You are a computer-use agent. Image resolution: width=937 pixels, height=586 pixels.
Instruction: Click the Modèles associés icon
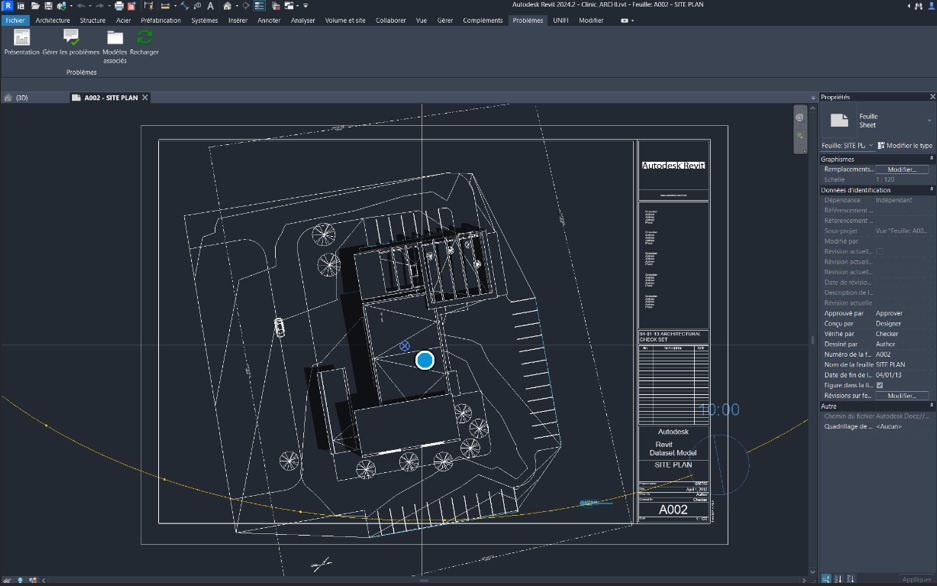pos(114,38)
